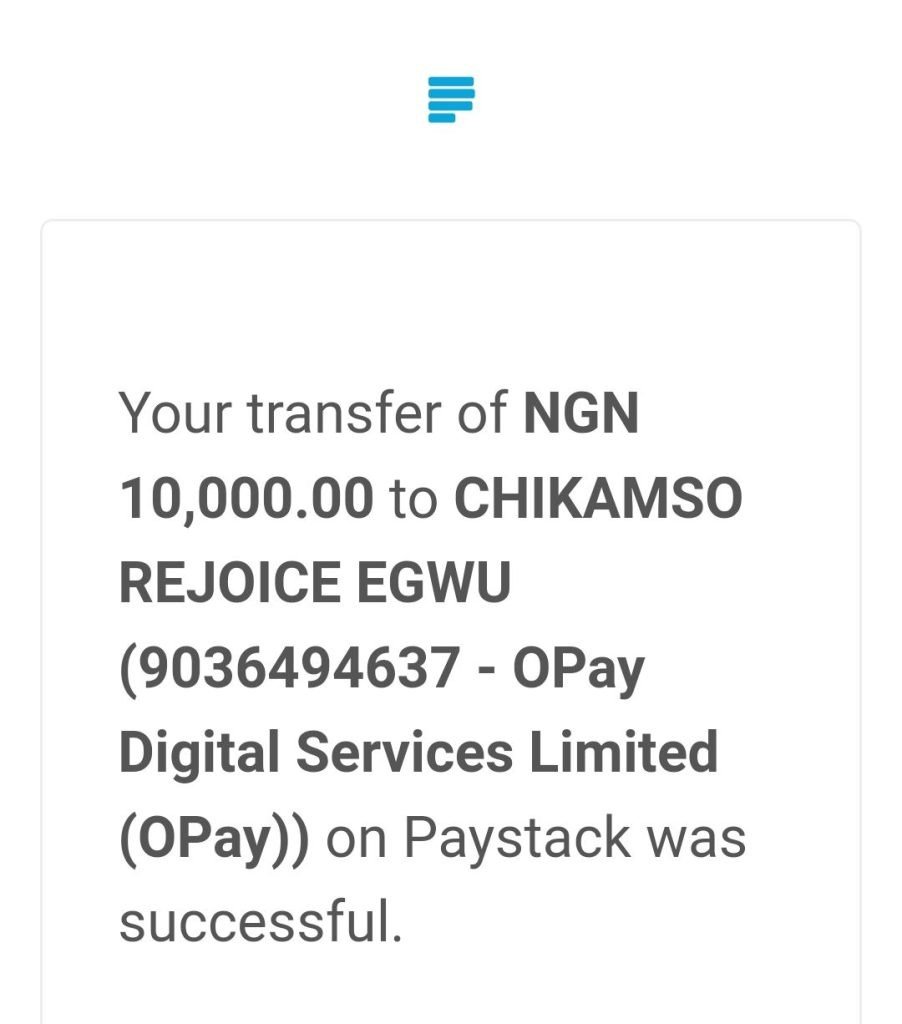Click the blue Paystack logo icon
Screen dimensions: 902x1024
coord(451,99)
